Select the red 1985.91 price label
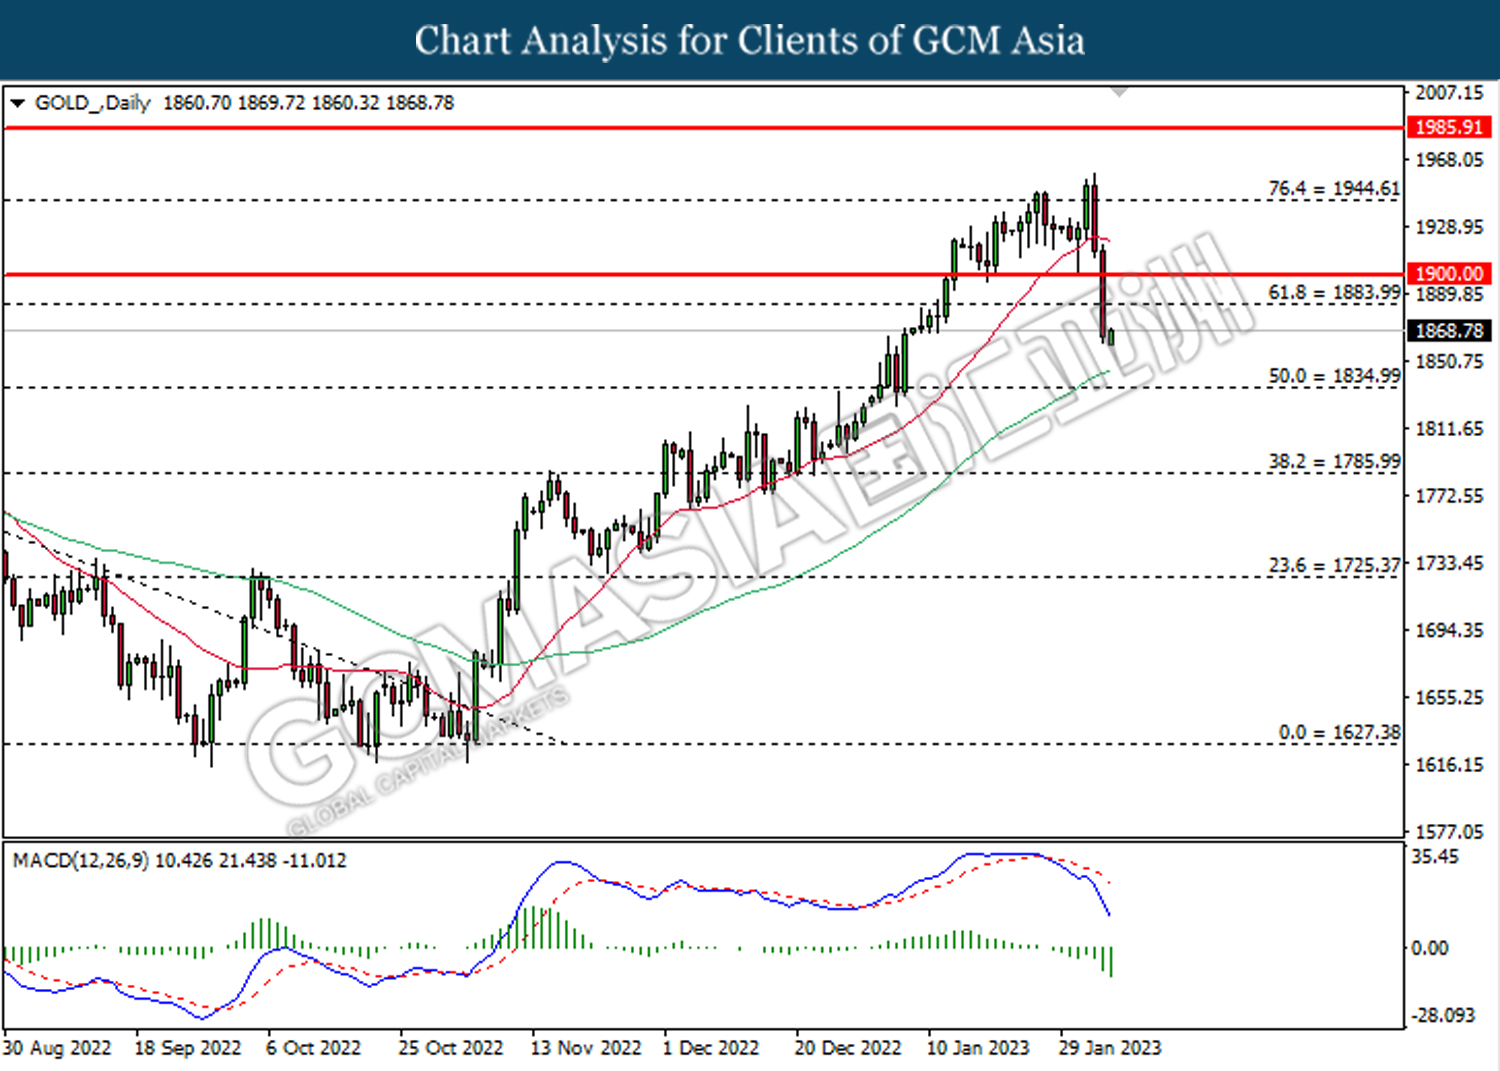This screenshot has height=1071, width=1500. pos(1449,127)
